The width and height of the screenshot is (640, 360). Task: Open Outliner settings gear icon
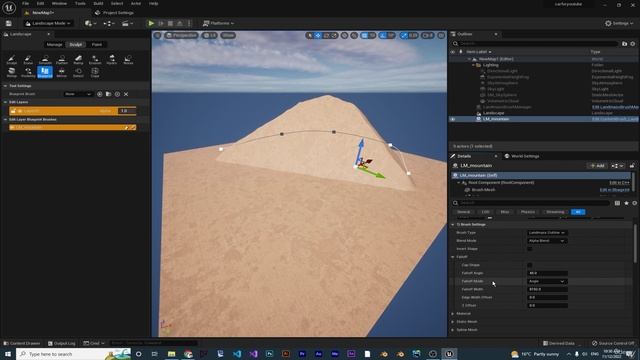[633, 44]
